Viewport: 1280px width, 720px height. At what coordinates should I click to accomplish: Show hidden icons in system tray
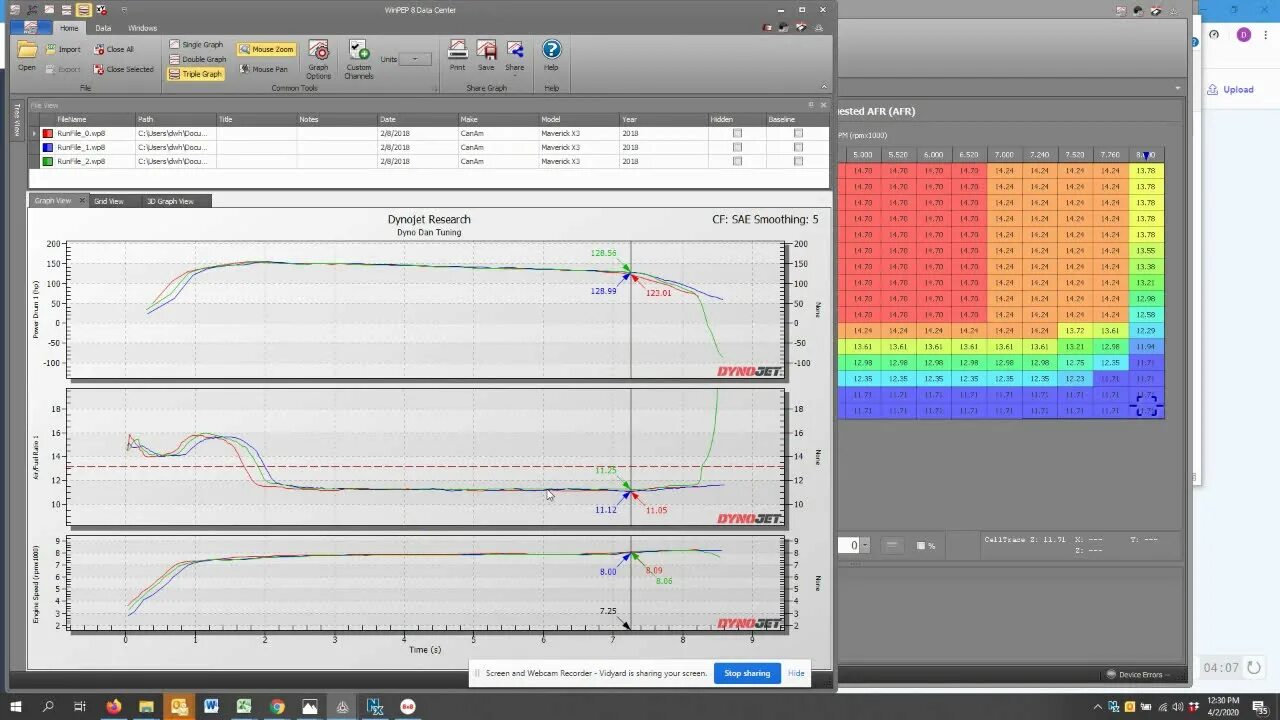click(x=1099, y=706)
